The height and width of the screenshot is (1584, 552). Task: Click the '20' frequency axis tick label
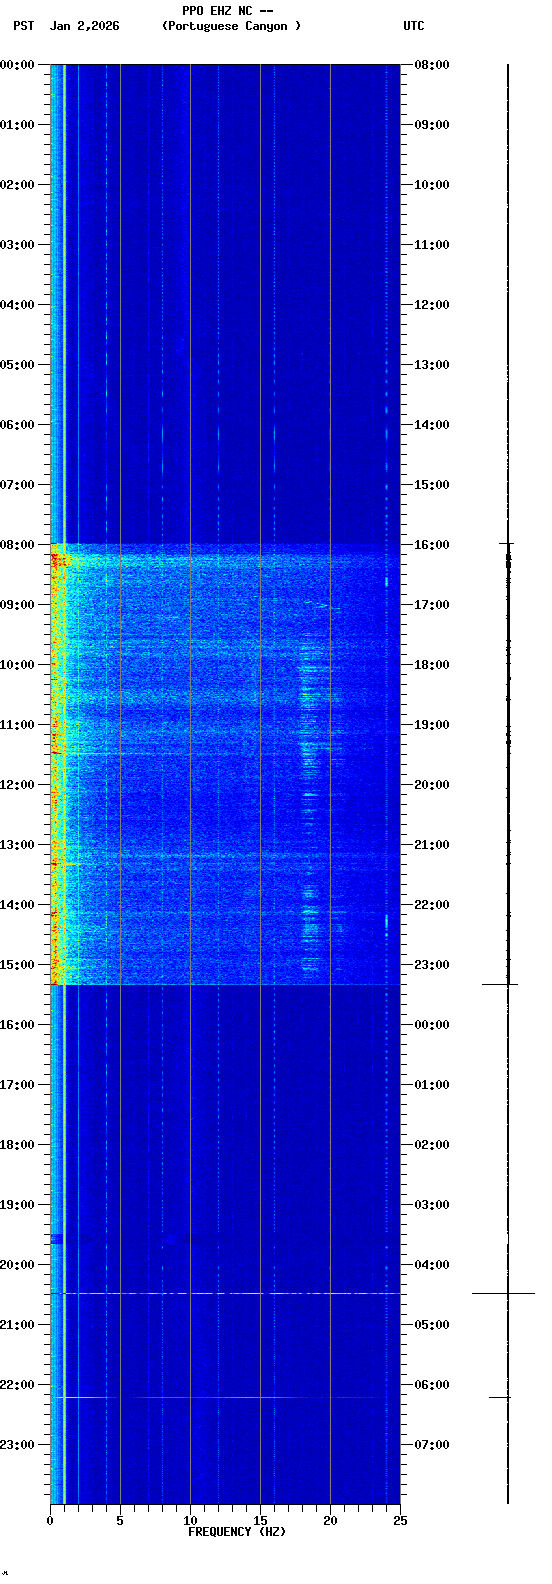330,1521
